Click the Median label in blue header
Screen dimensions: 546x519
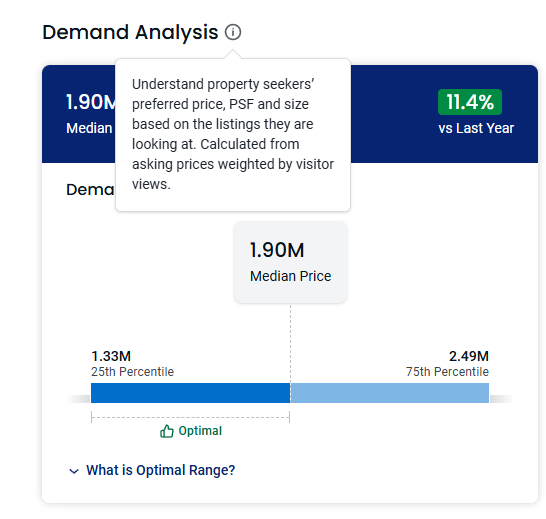pyautogui.click(x=89, y=128)
